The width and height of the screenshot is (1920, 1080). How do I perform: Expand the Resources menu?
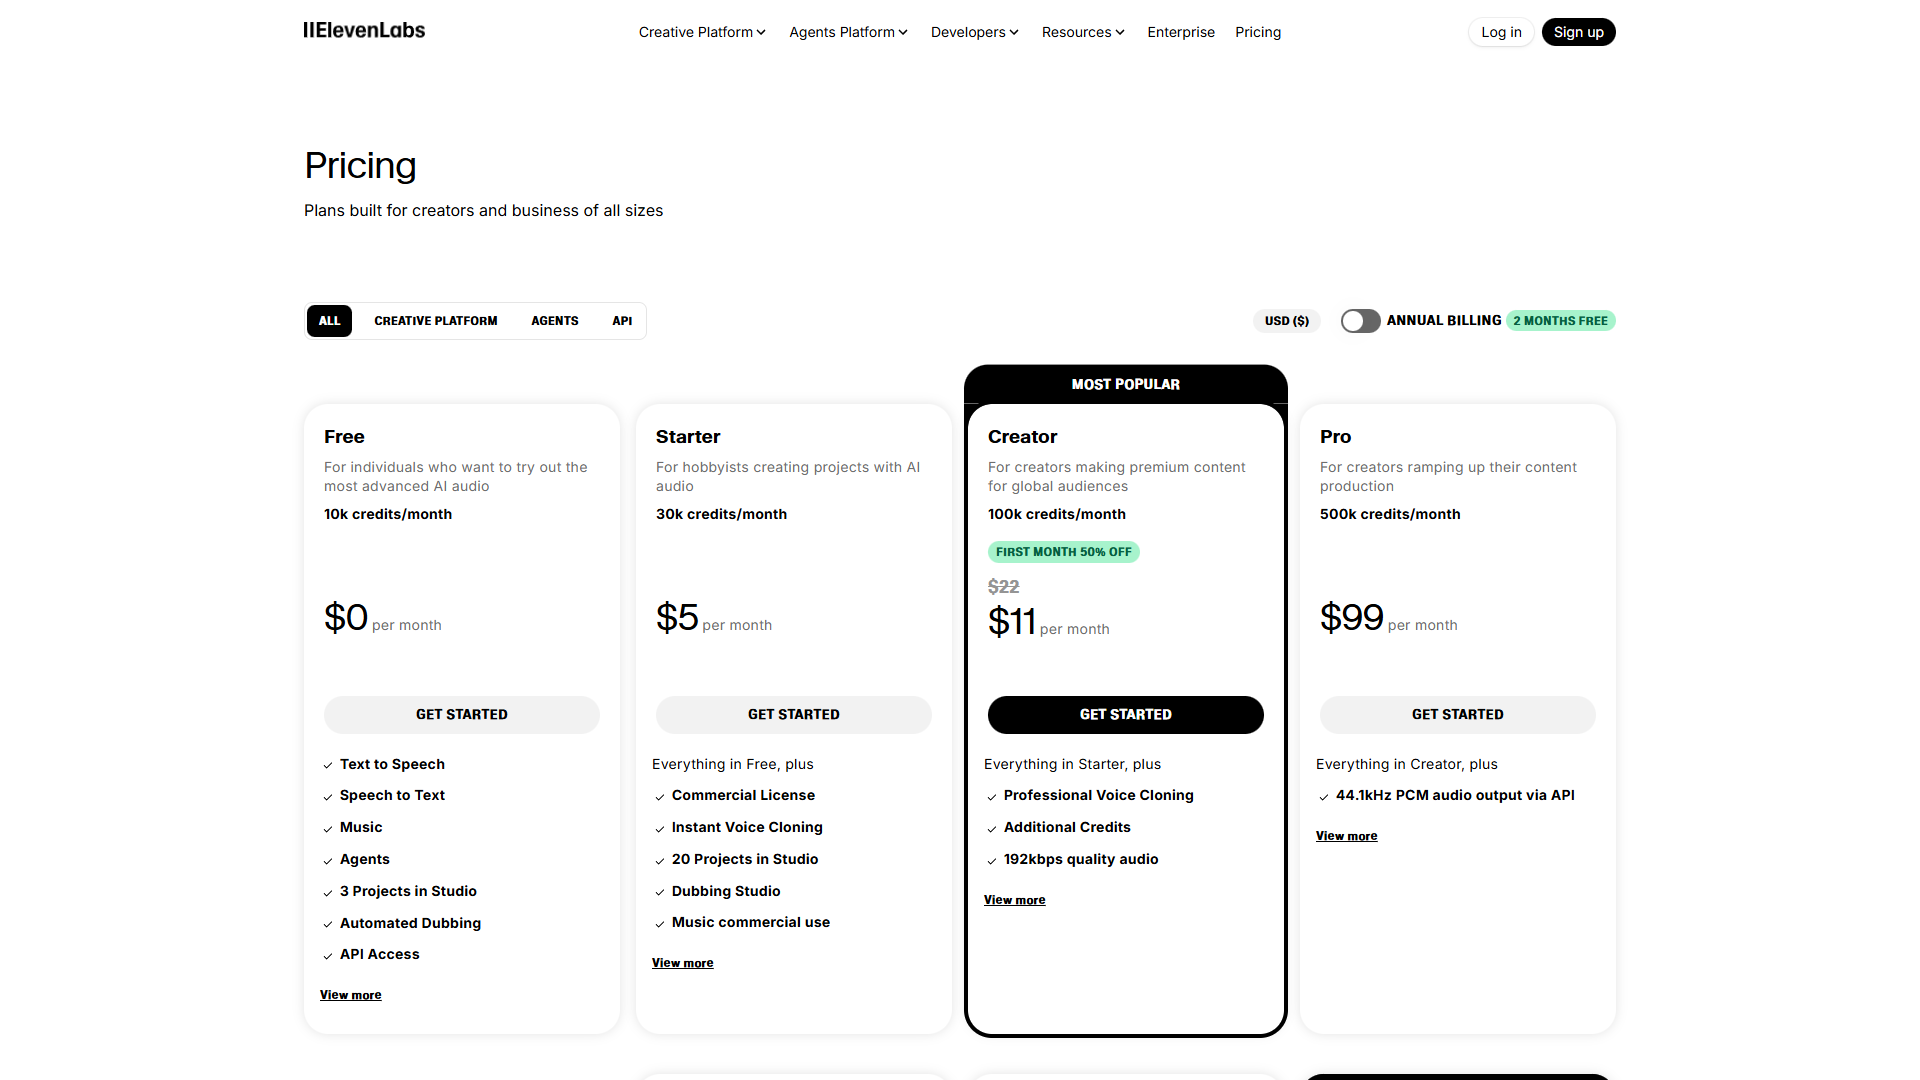click(x=1082, y=32)
